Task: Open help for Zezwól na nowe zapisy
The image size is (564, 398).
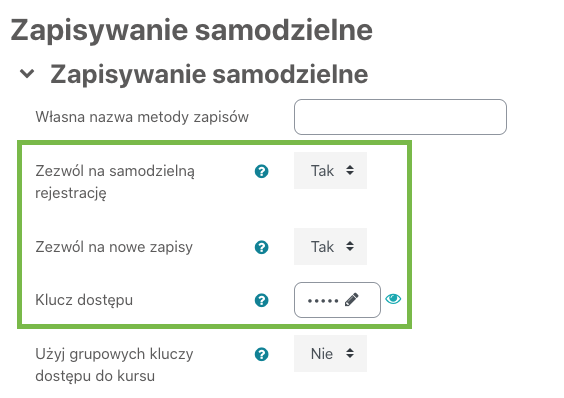Action: (x=261, y=247)
